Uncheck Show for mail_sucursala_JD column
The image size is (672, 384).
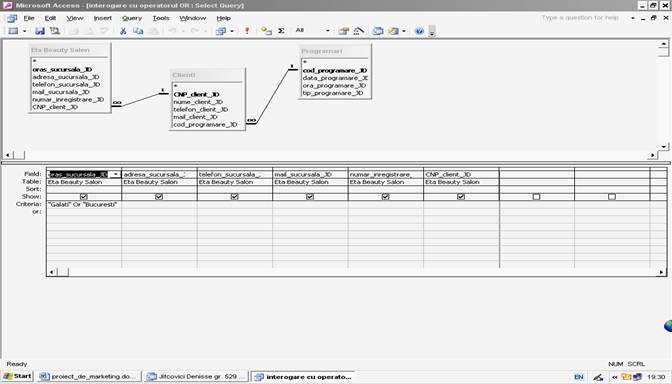(310, 196)
